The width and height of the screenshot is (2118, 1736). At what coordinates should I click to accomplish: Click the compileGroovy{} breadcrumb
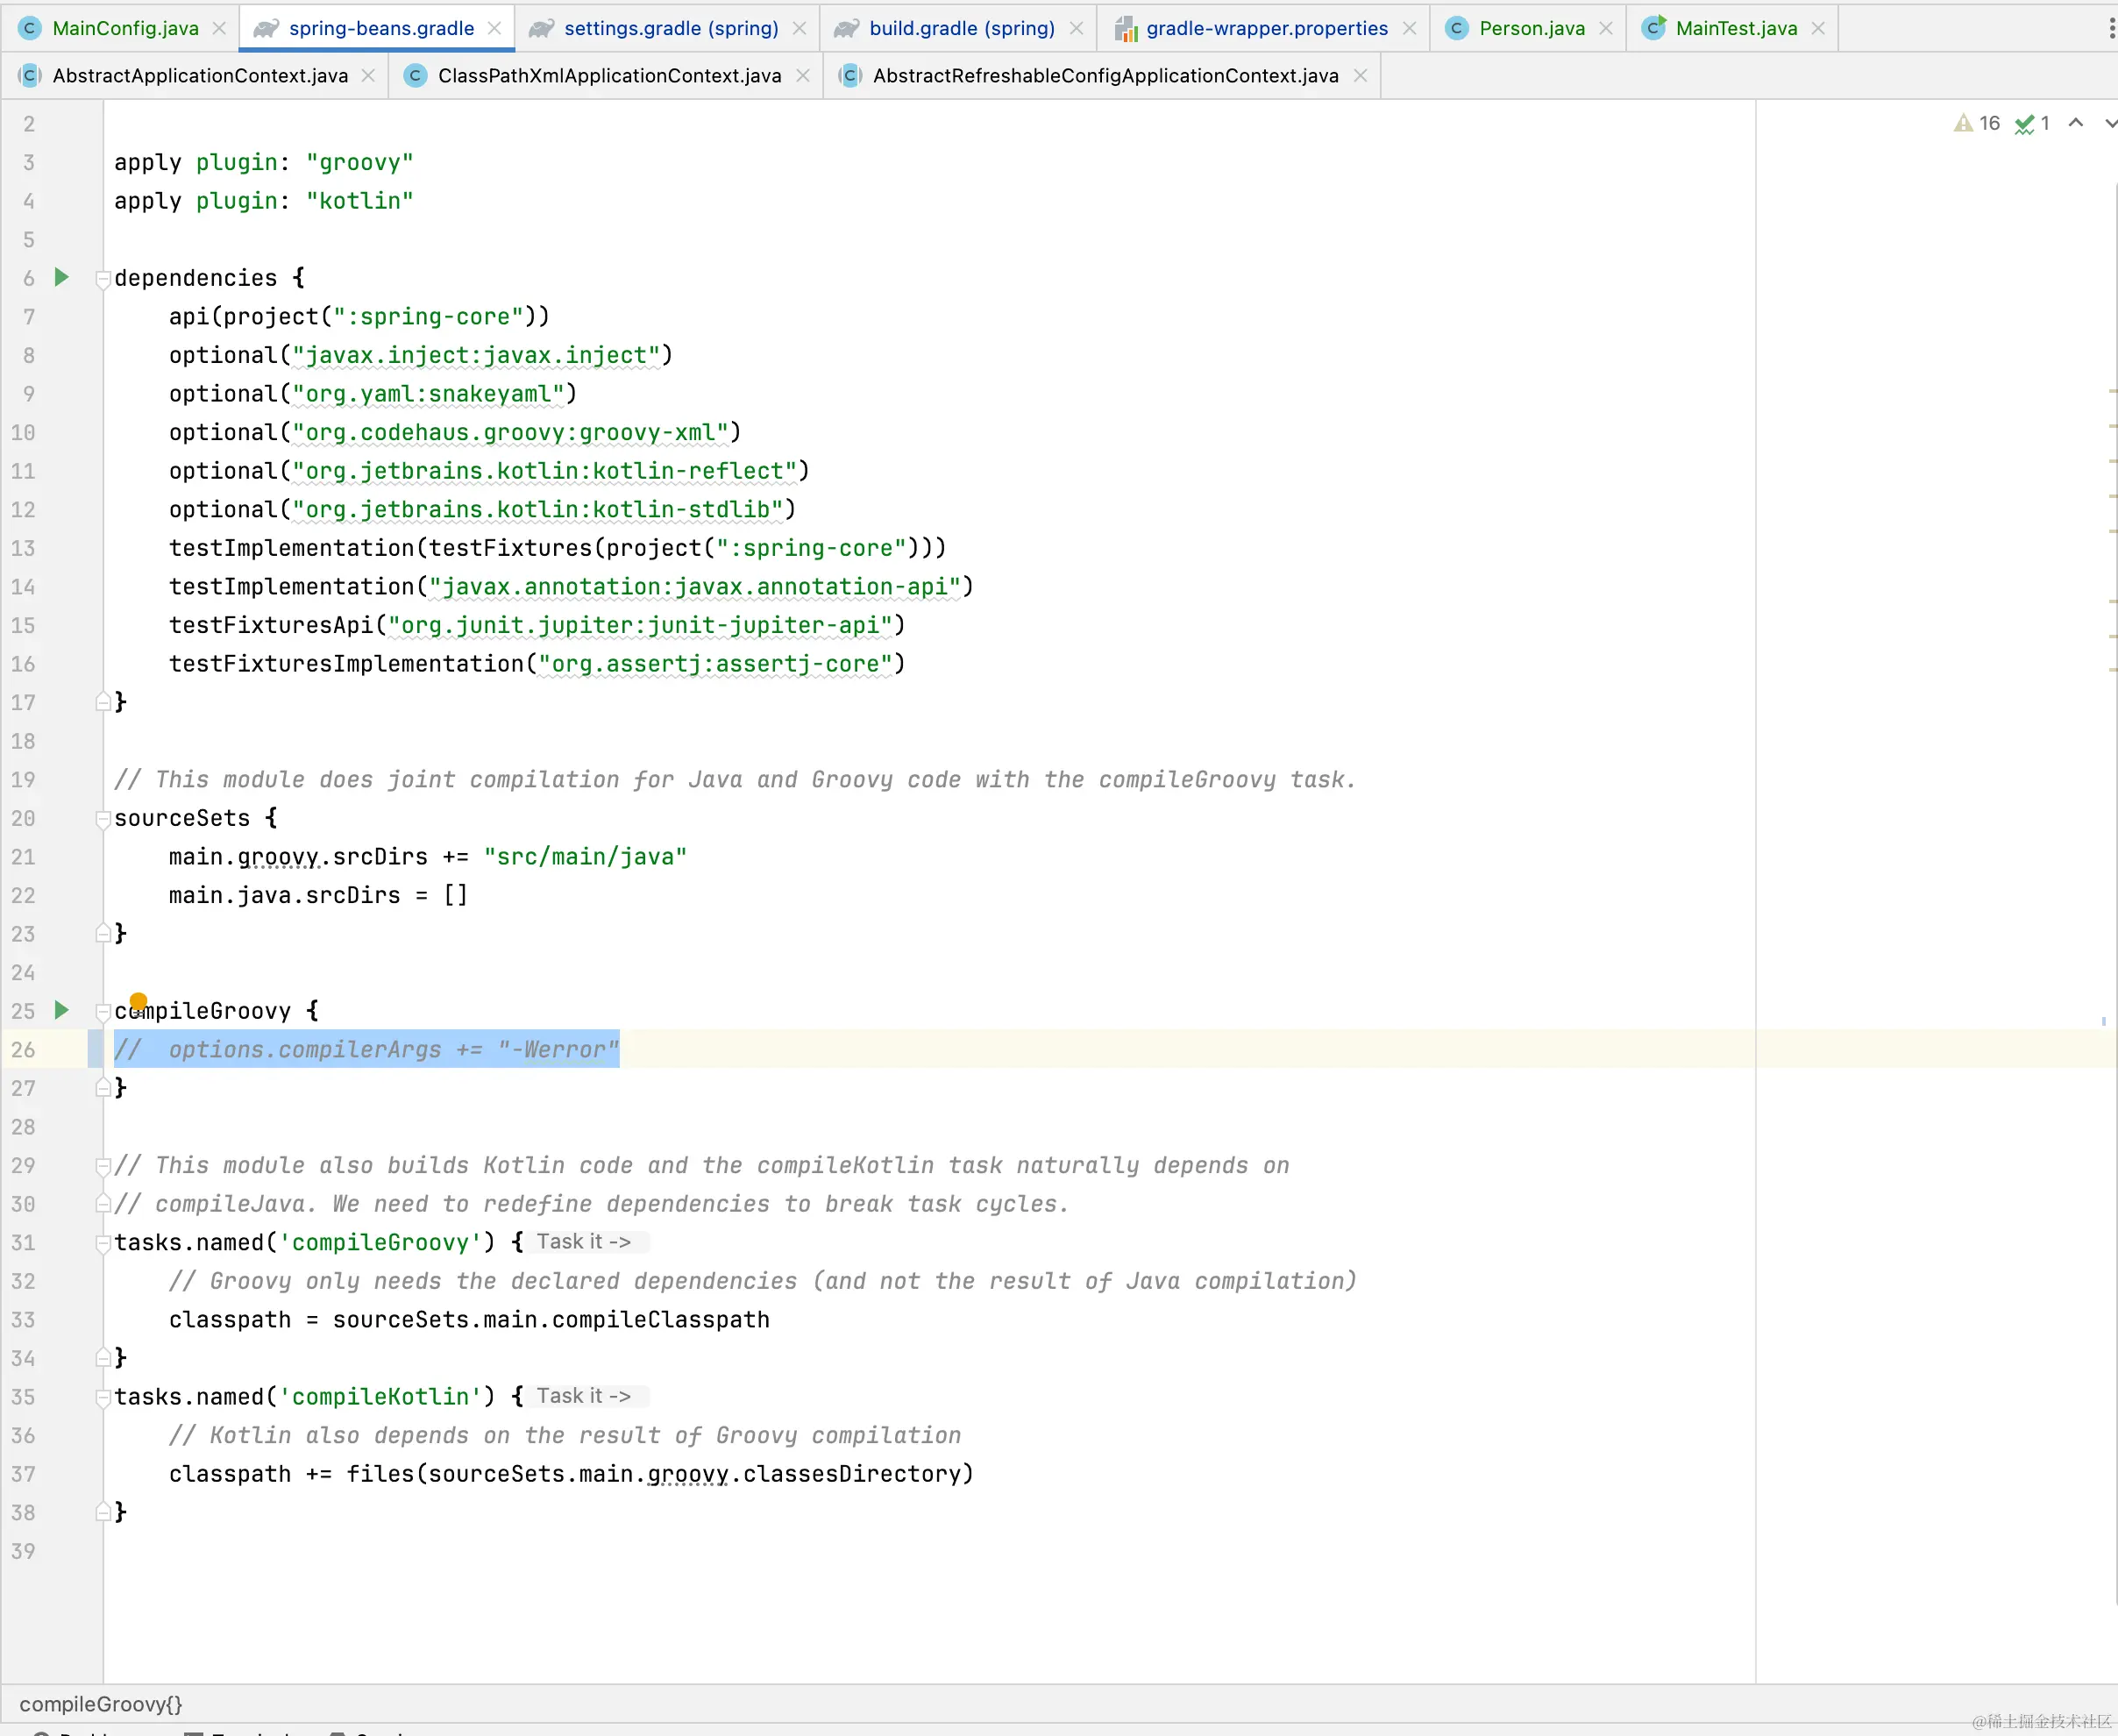click(x=100, y=1704)
